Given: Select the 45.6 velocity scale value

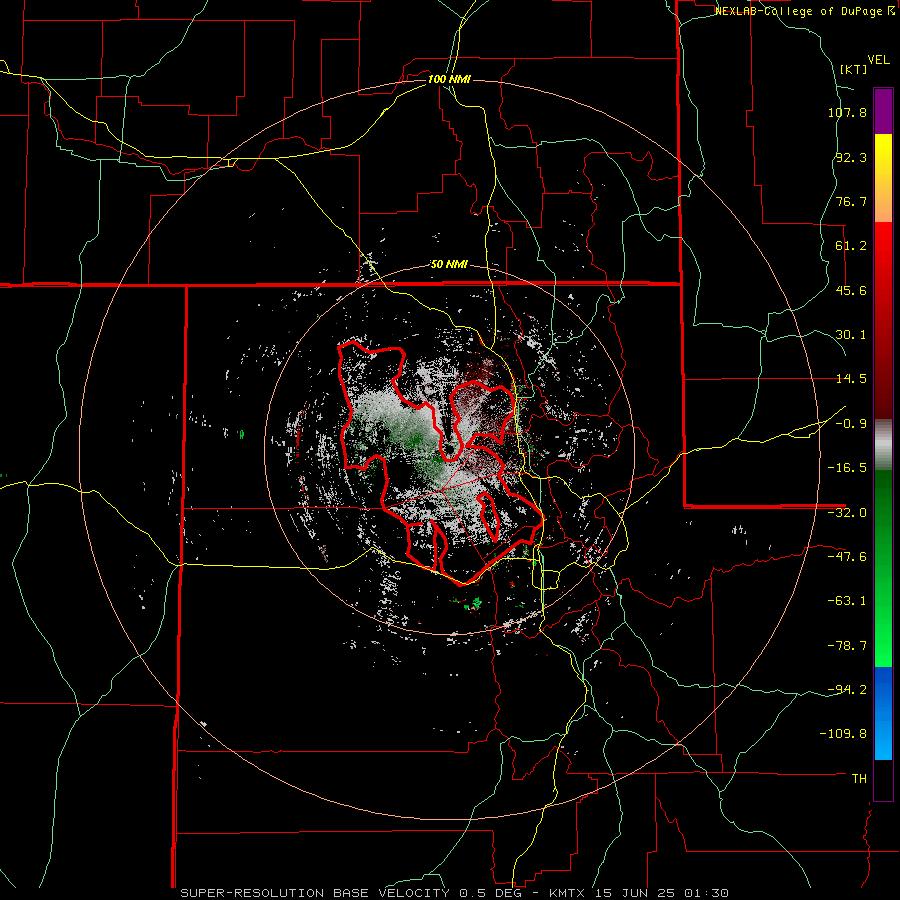Looking at the screenshot, I should [851, 290].
